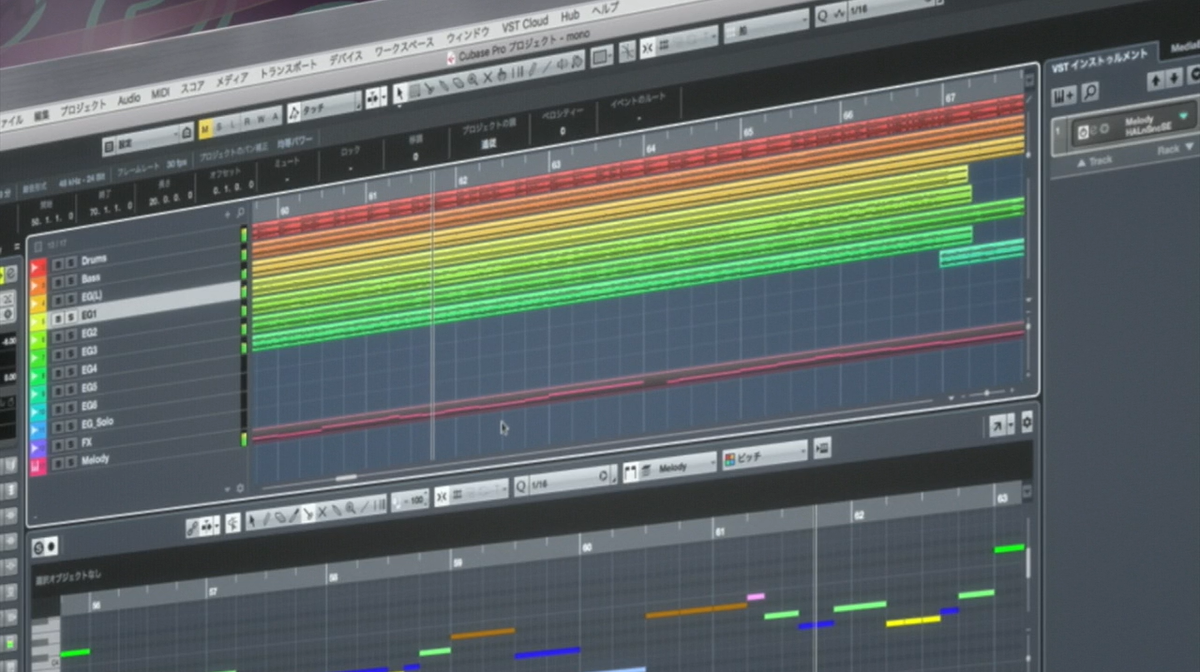The image size is (1200, 672).
Task: Click the orange note in key editor
Action: point(696,609)
